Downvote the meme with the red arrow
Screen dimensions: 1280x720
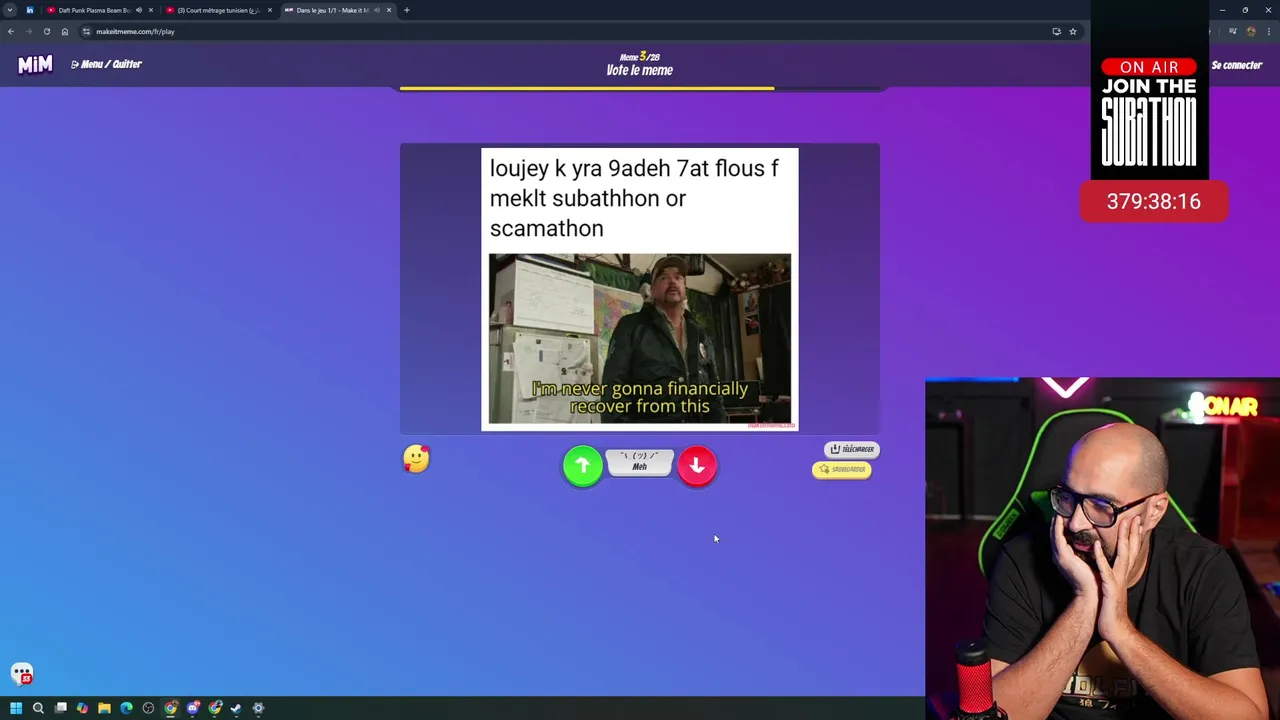coord(697,466)
